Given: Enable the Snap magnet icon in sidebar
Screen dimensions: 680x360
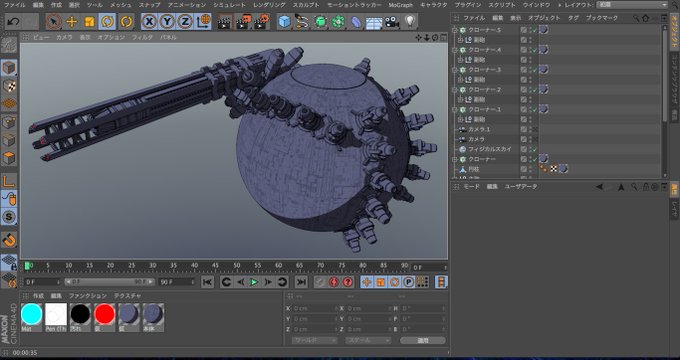Looking at the screenshot, I should (x=9, y=239).
